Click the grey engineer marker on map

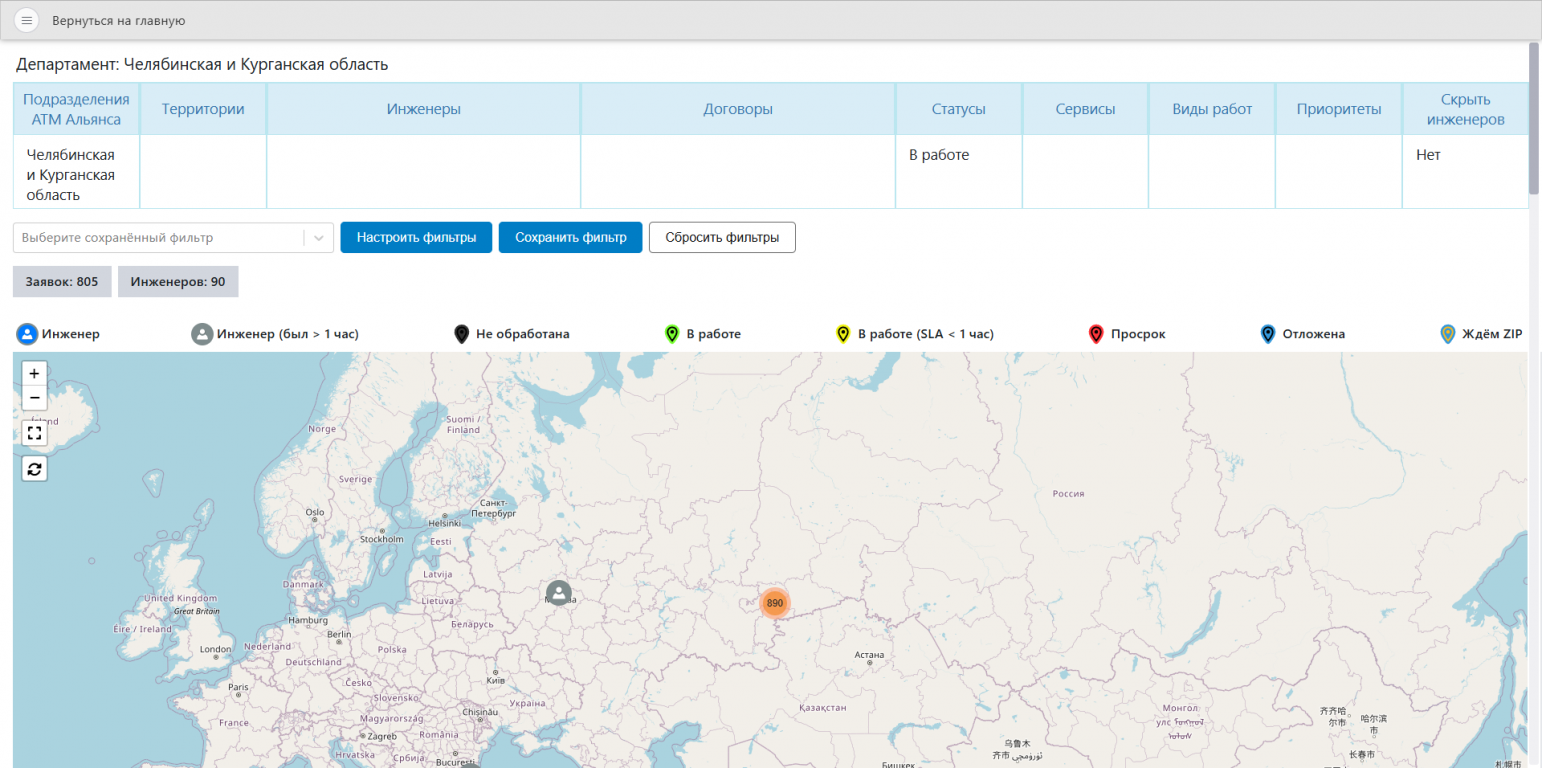[559, 593]
